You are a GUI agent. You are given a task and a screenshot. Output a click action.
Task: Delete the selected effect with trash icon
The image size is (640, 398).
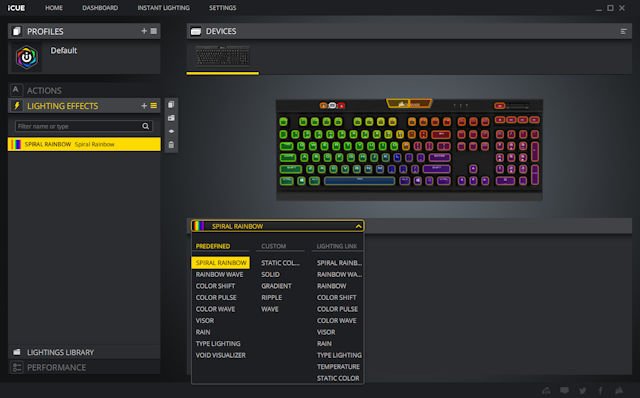tap(171, 145)
